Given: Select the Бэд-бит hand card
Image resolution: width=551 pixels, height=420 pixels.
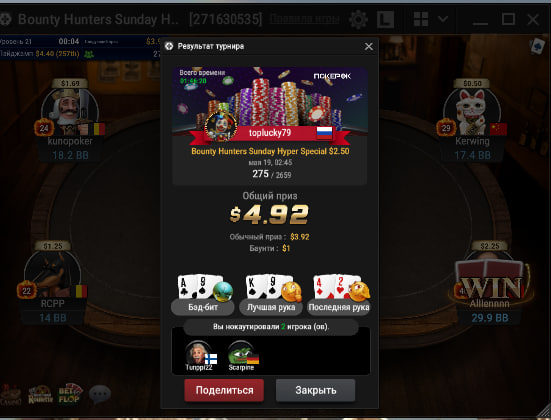Looking at the screenshot, I should [203, 295].
